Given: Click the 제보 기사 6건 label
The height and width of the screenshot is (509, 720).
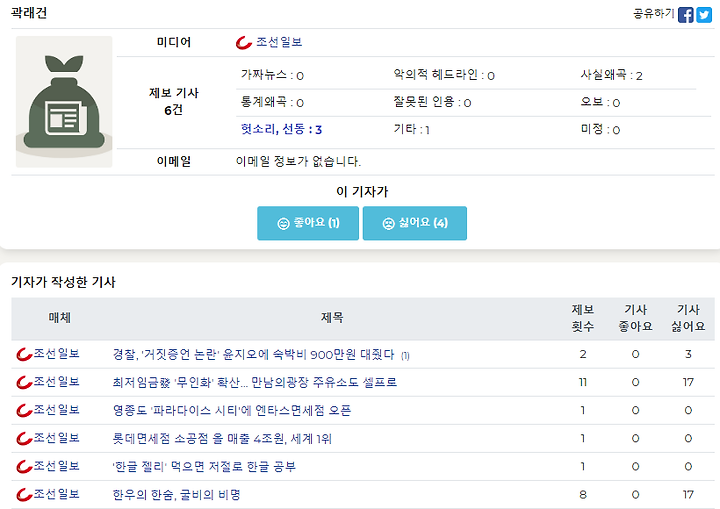Looking at the screenshot, I should pos(174,102).
